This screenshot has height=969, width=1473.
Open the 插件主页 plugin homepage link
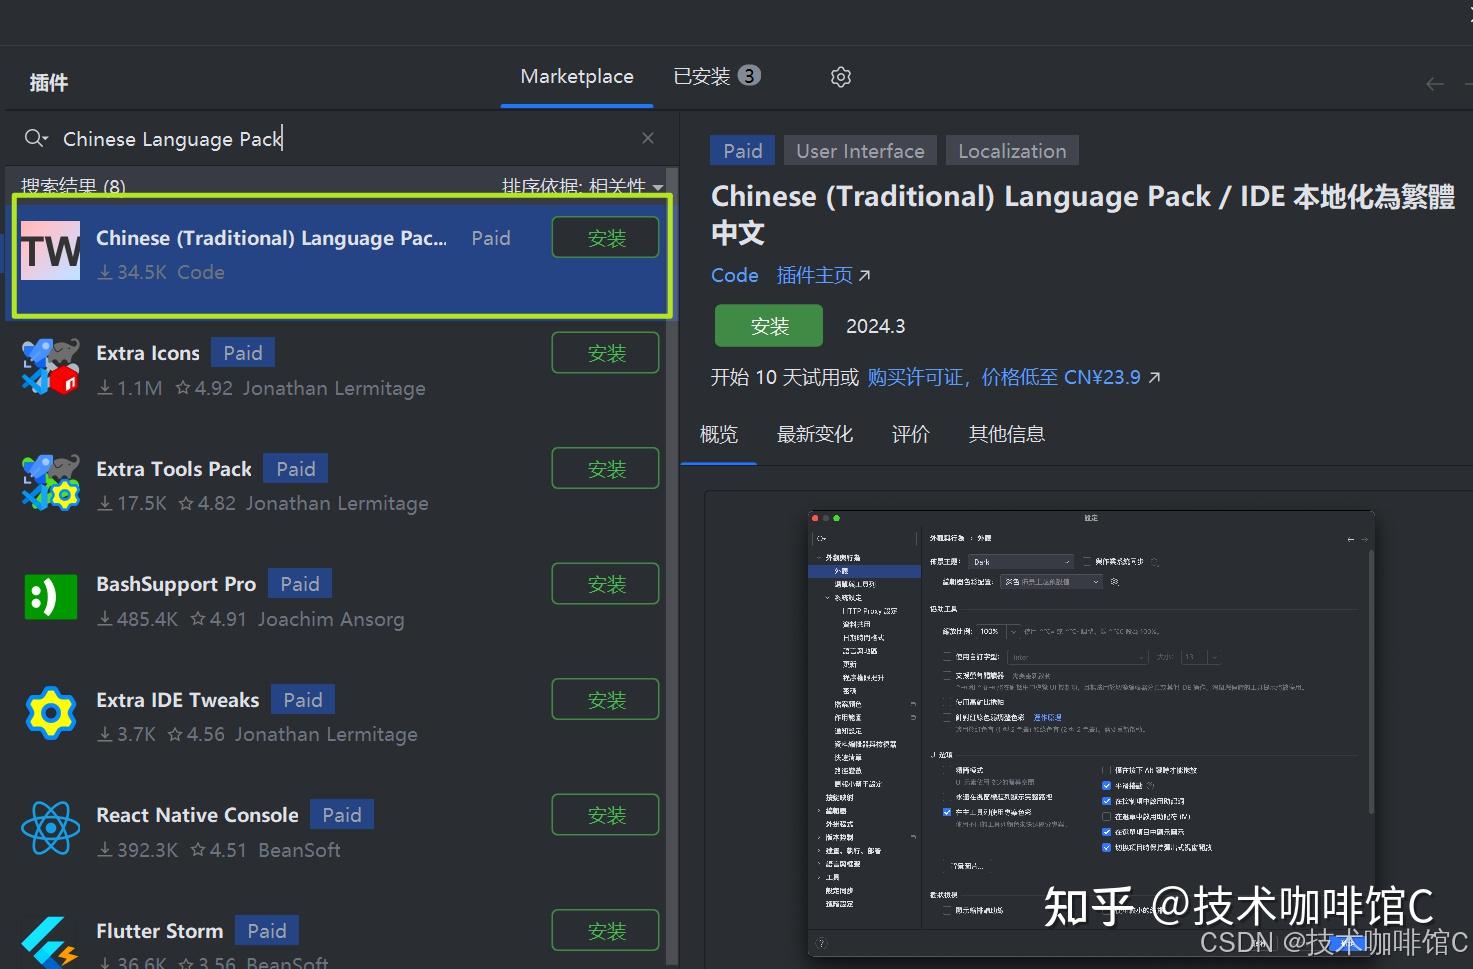pyautogui.click(x=813, y=275)
